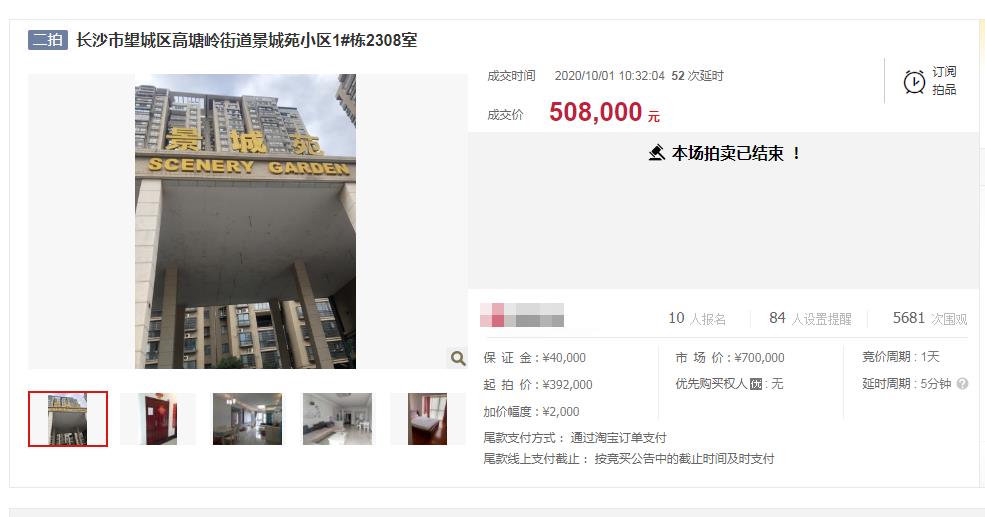Image resolution: width=985 pixels, height=517 pixels.
Task: Select the white hallway room thumbnail
Action: pos(337,419)
